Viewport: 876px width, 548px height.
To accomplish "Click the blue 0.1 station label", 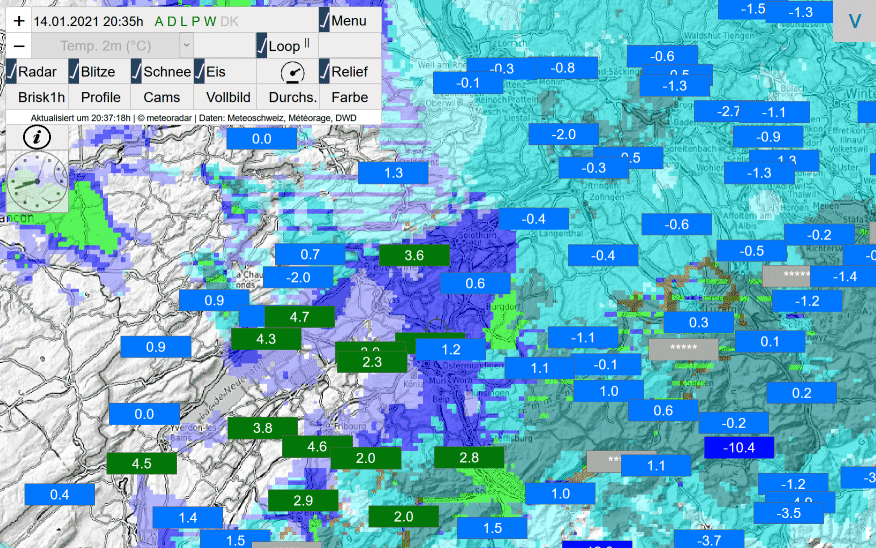I will coord(770,341).
